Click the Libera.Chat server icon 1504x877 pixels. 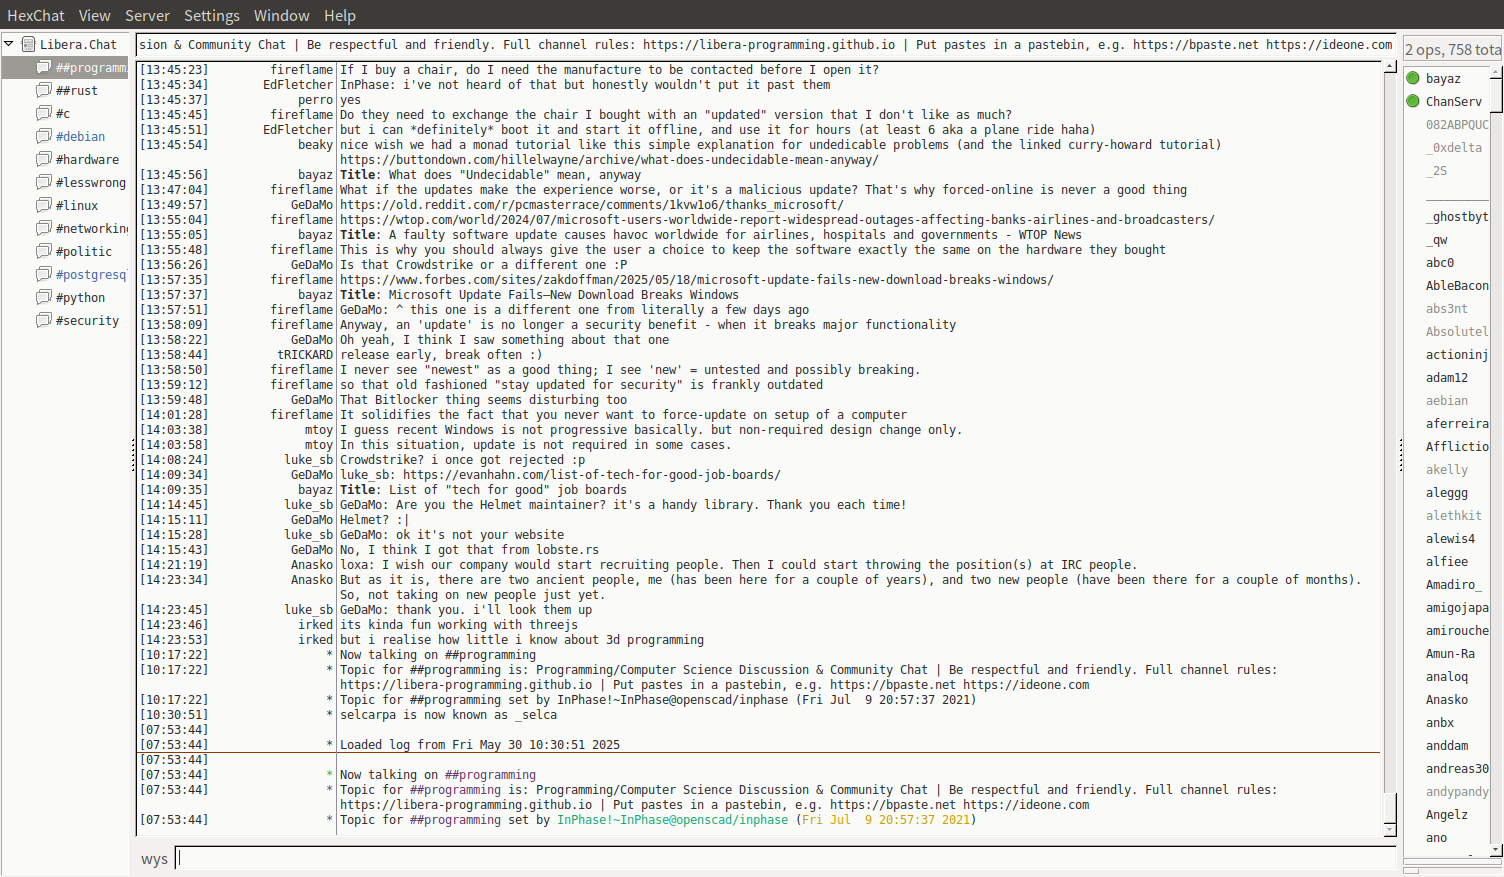(29, 44)
